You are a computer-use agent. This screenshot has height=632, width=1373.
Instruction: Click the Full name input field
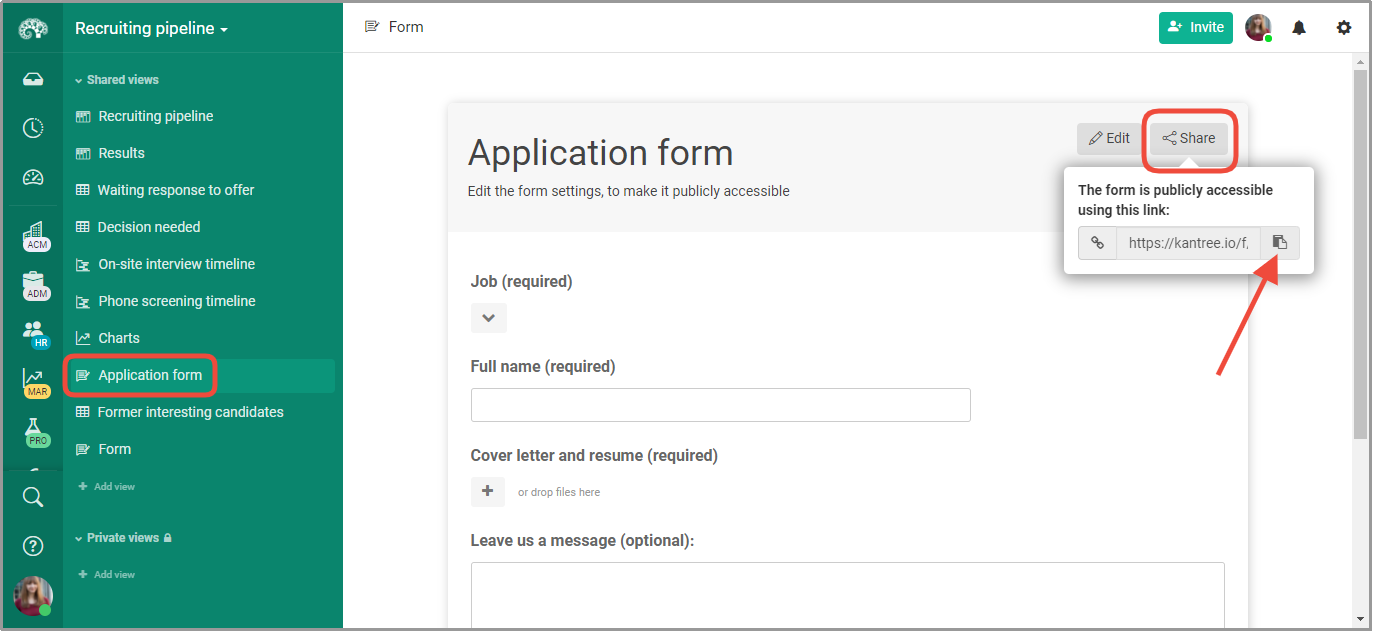(721, 405)
